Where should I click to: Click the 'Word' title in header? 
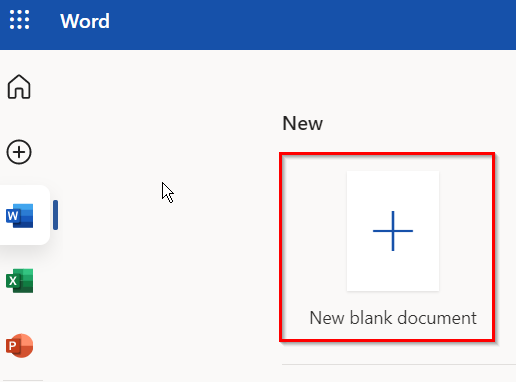coord(85,21)
